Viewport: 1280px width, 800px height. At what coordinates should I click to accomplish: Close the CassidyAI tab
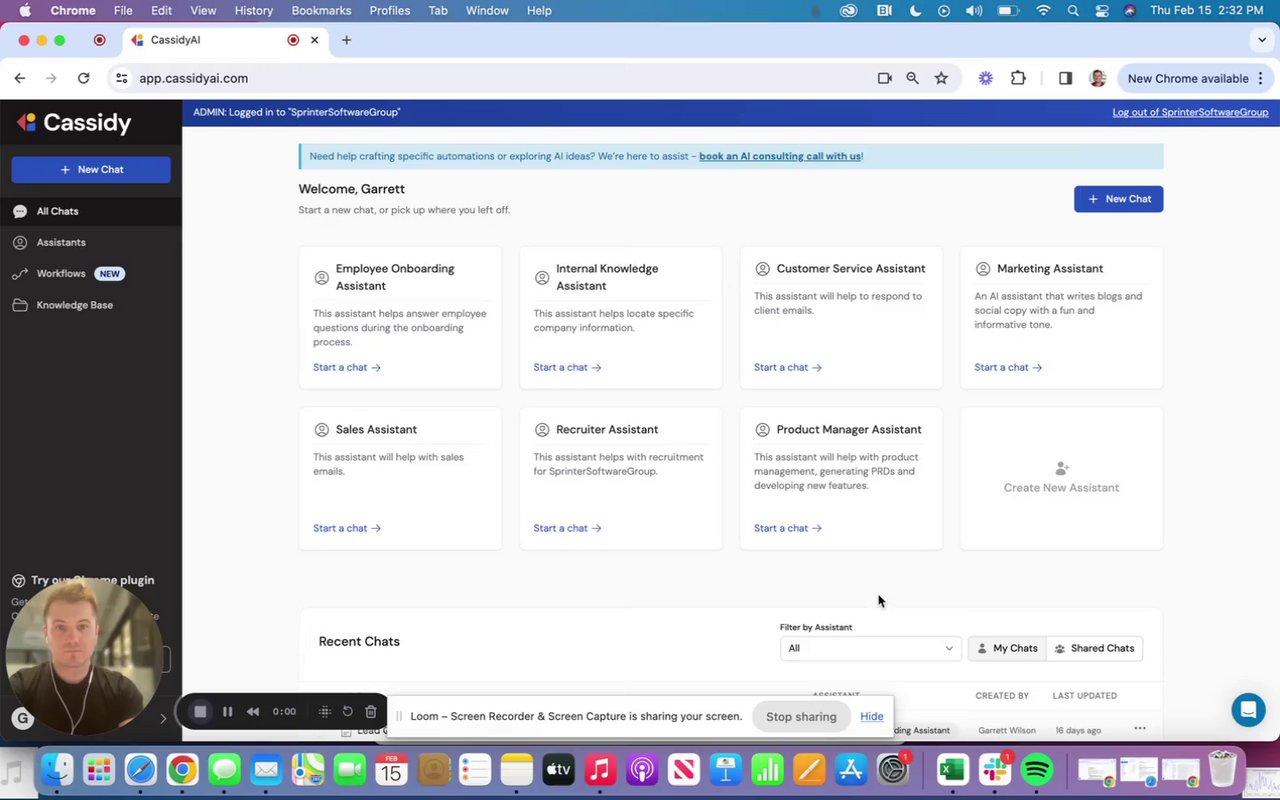tap(314, 40)
